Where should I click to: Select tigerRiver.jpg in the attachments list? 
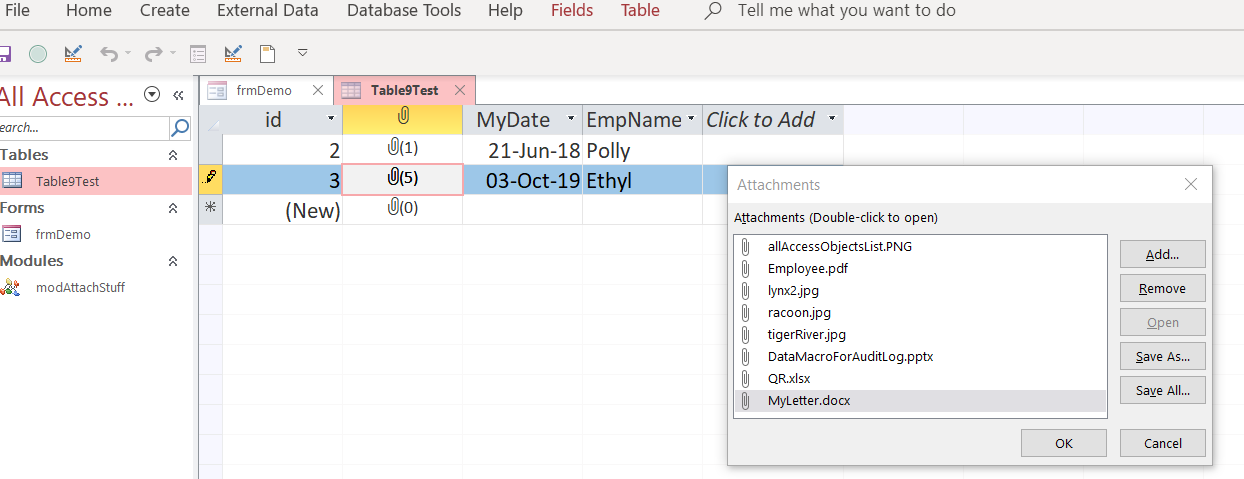point(920,334)
